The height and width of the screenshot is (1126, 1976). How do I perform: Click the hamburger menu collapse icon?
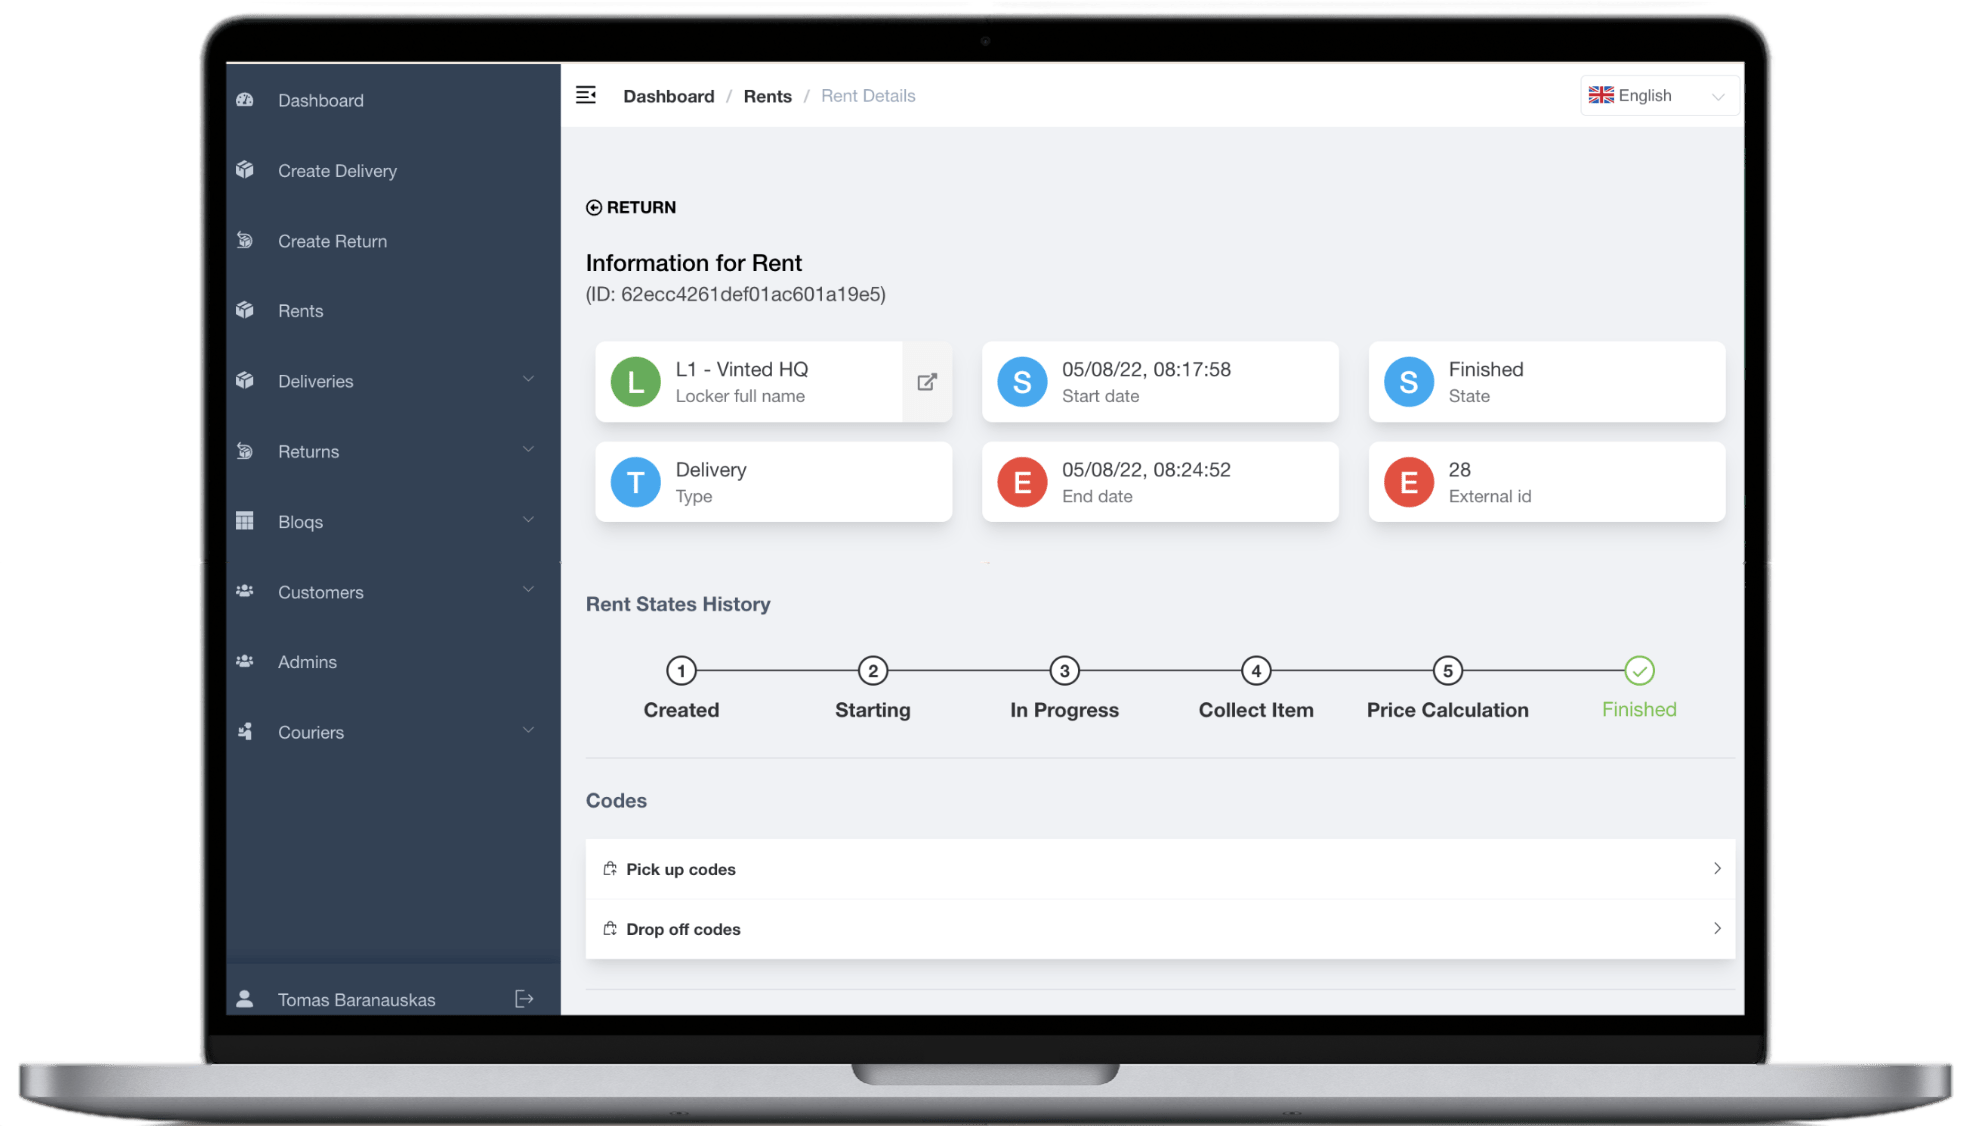pyautogui.click(x=586, y=95)
